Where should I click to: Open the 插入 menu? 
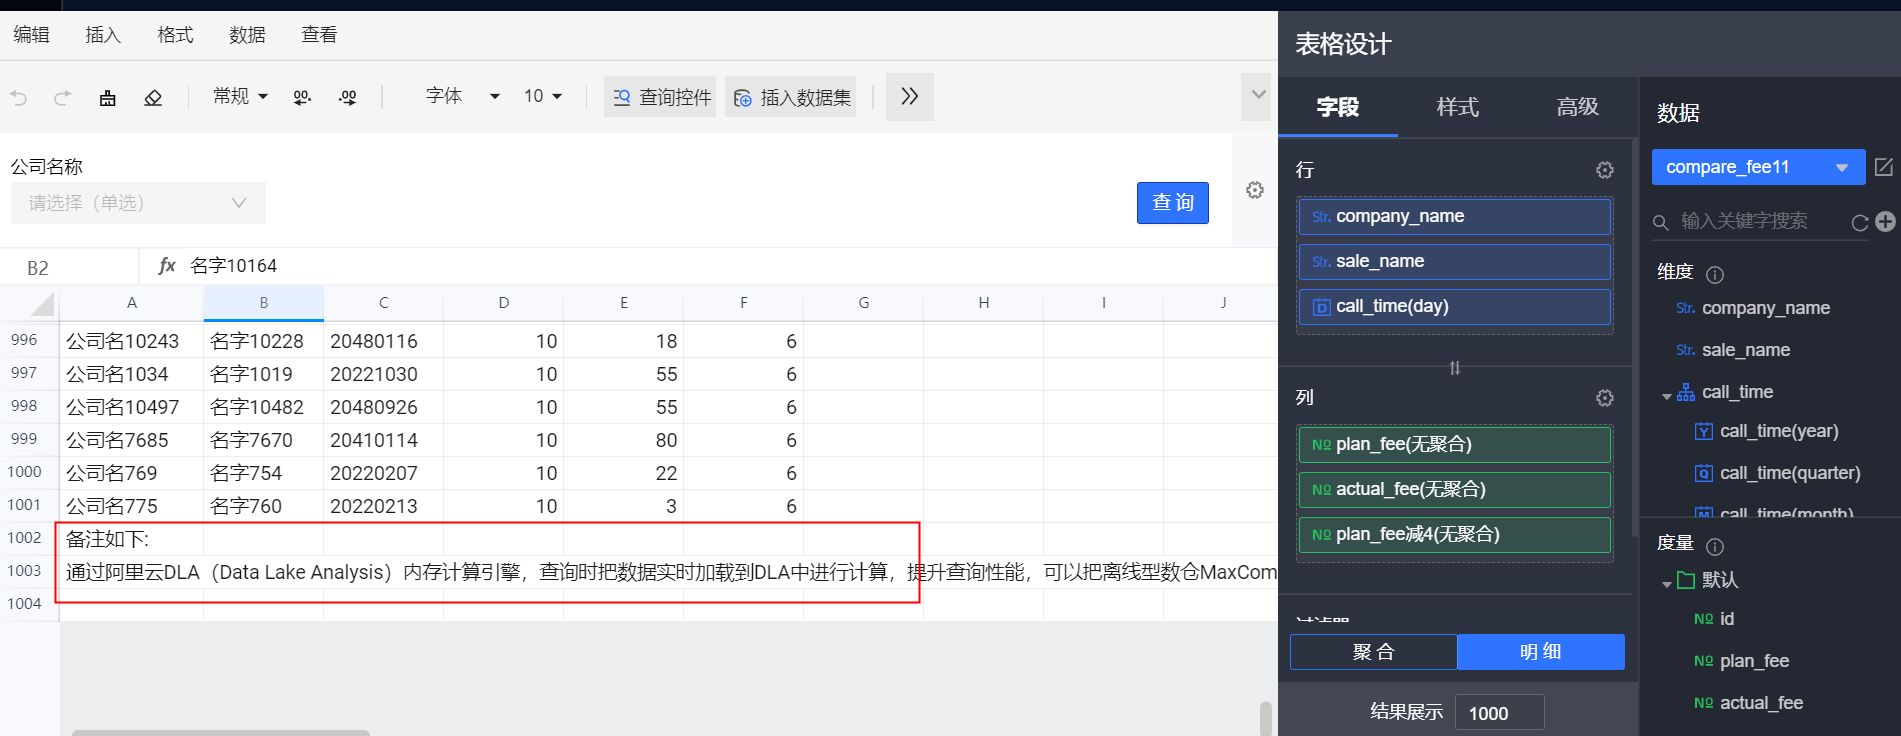click(103, 35)
